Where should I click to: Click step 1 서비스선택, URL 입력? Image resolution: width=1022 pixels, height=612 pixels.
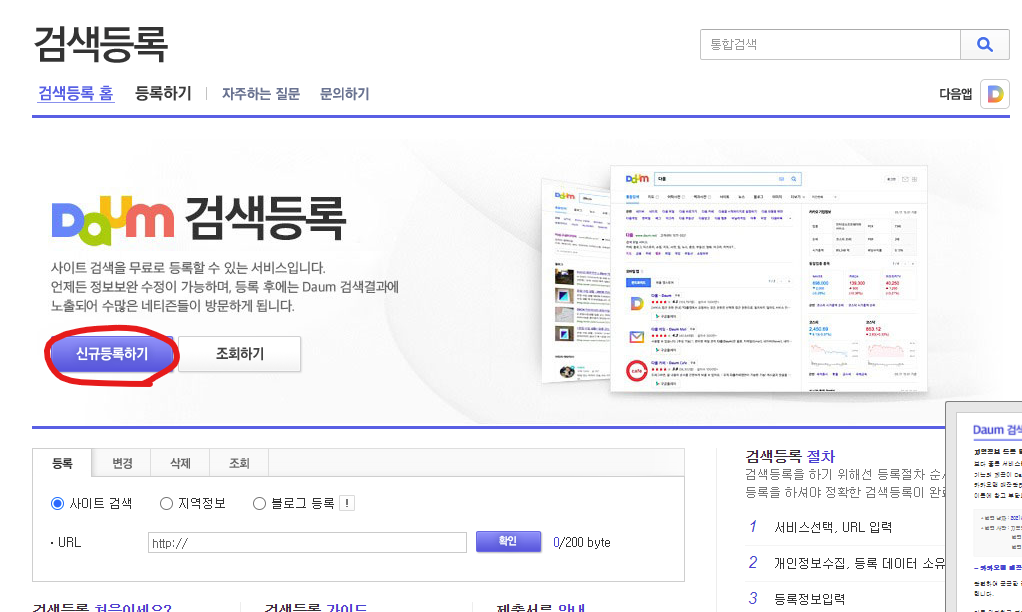click(x=832, y=527)
